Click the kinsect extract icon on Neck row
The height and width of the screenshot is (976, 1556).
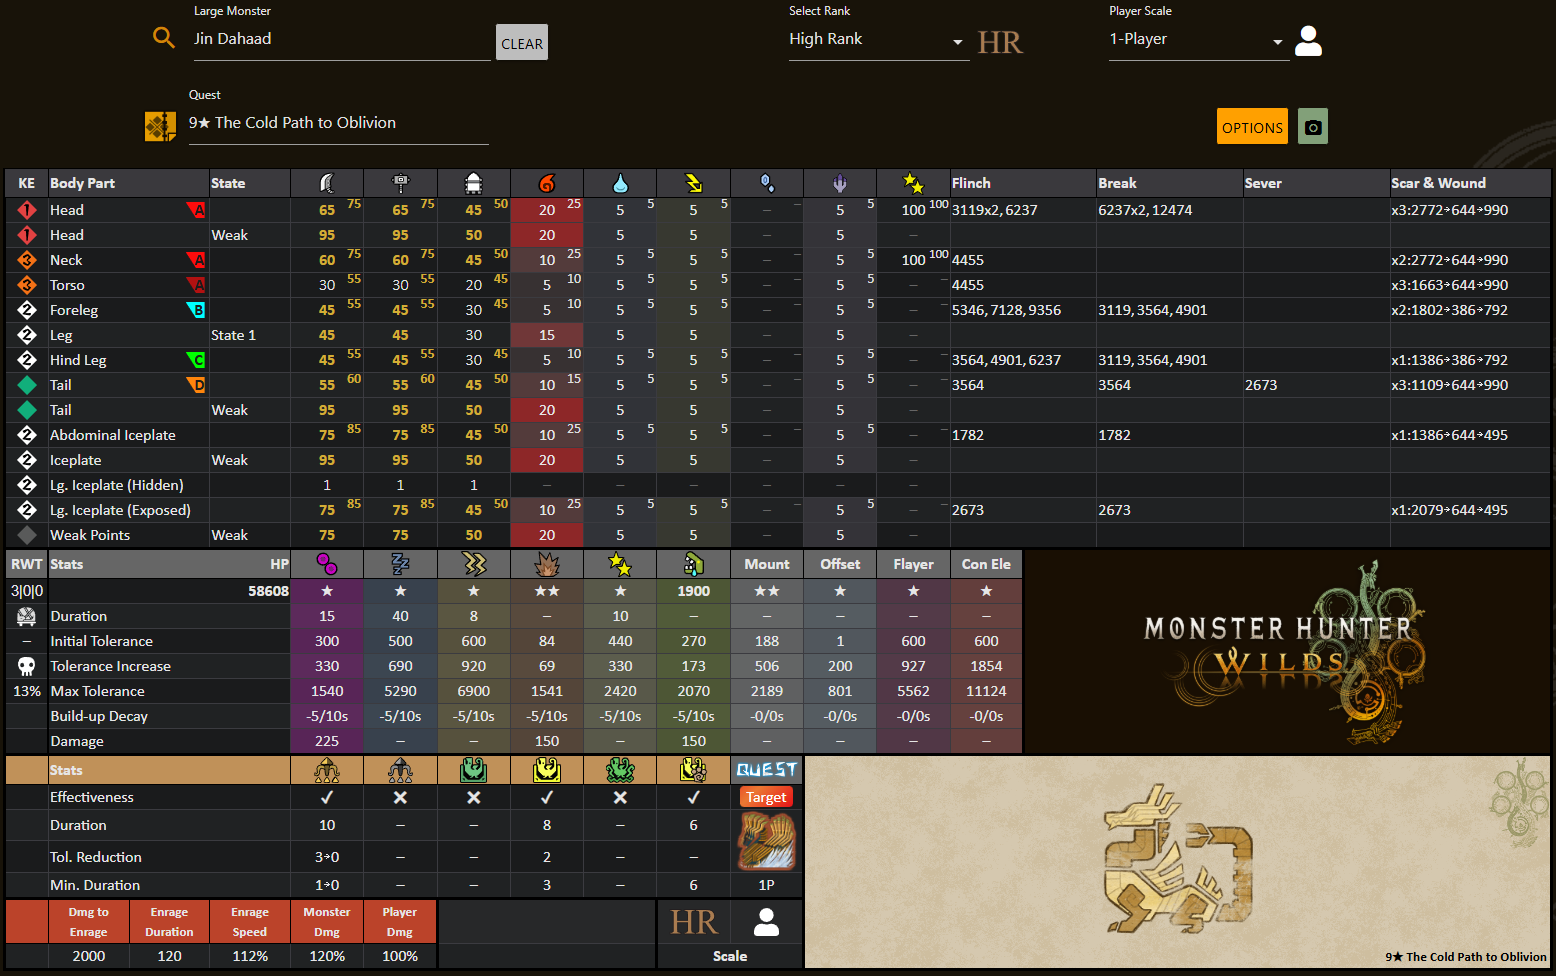coord(27,260)
